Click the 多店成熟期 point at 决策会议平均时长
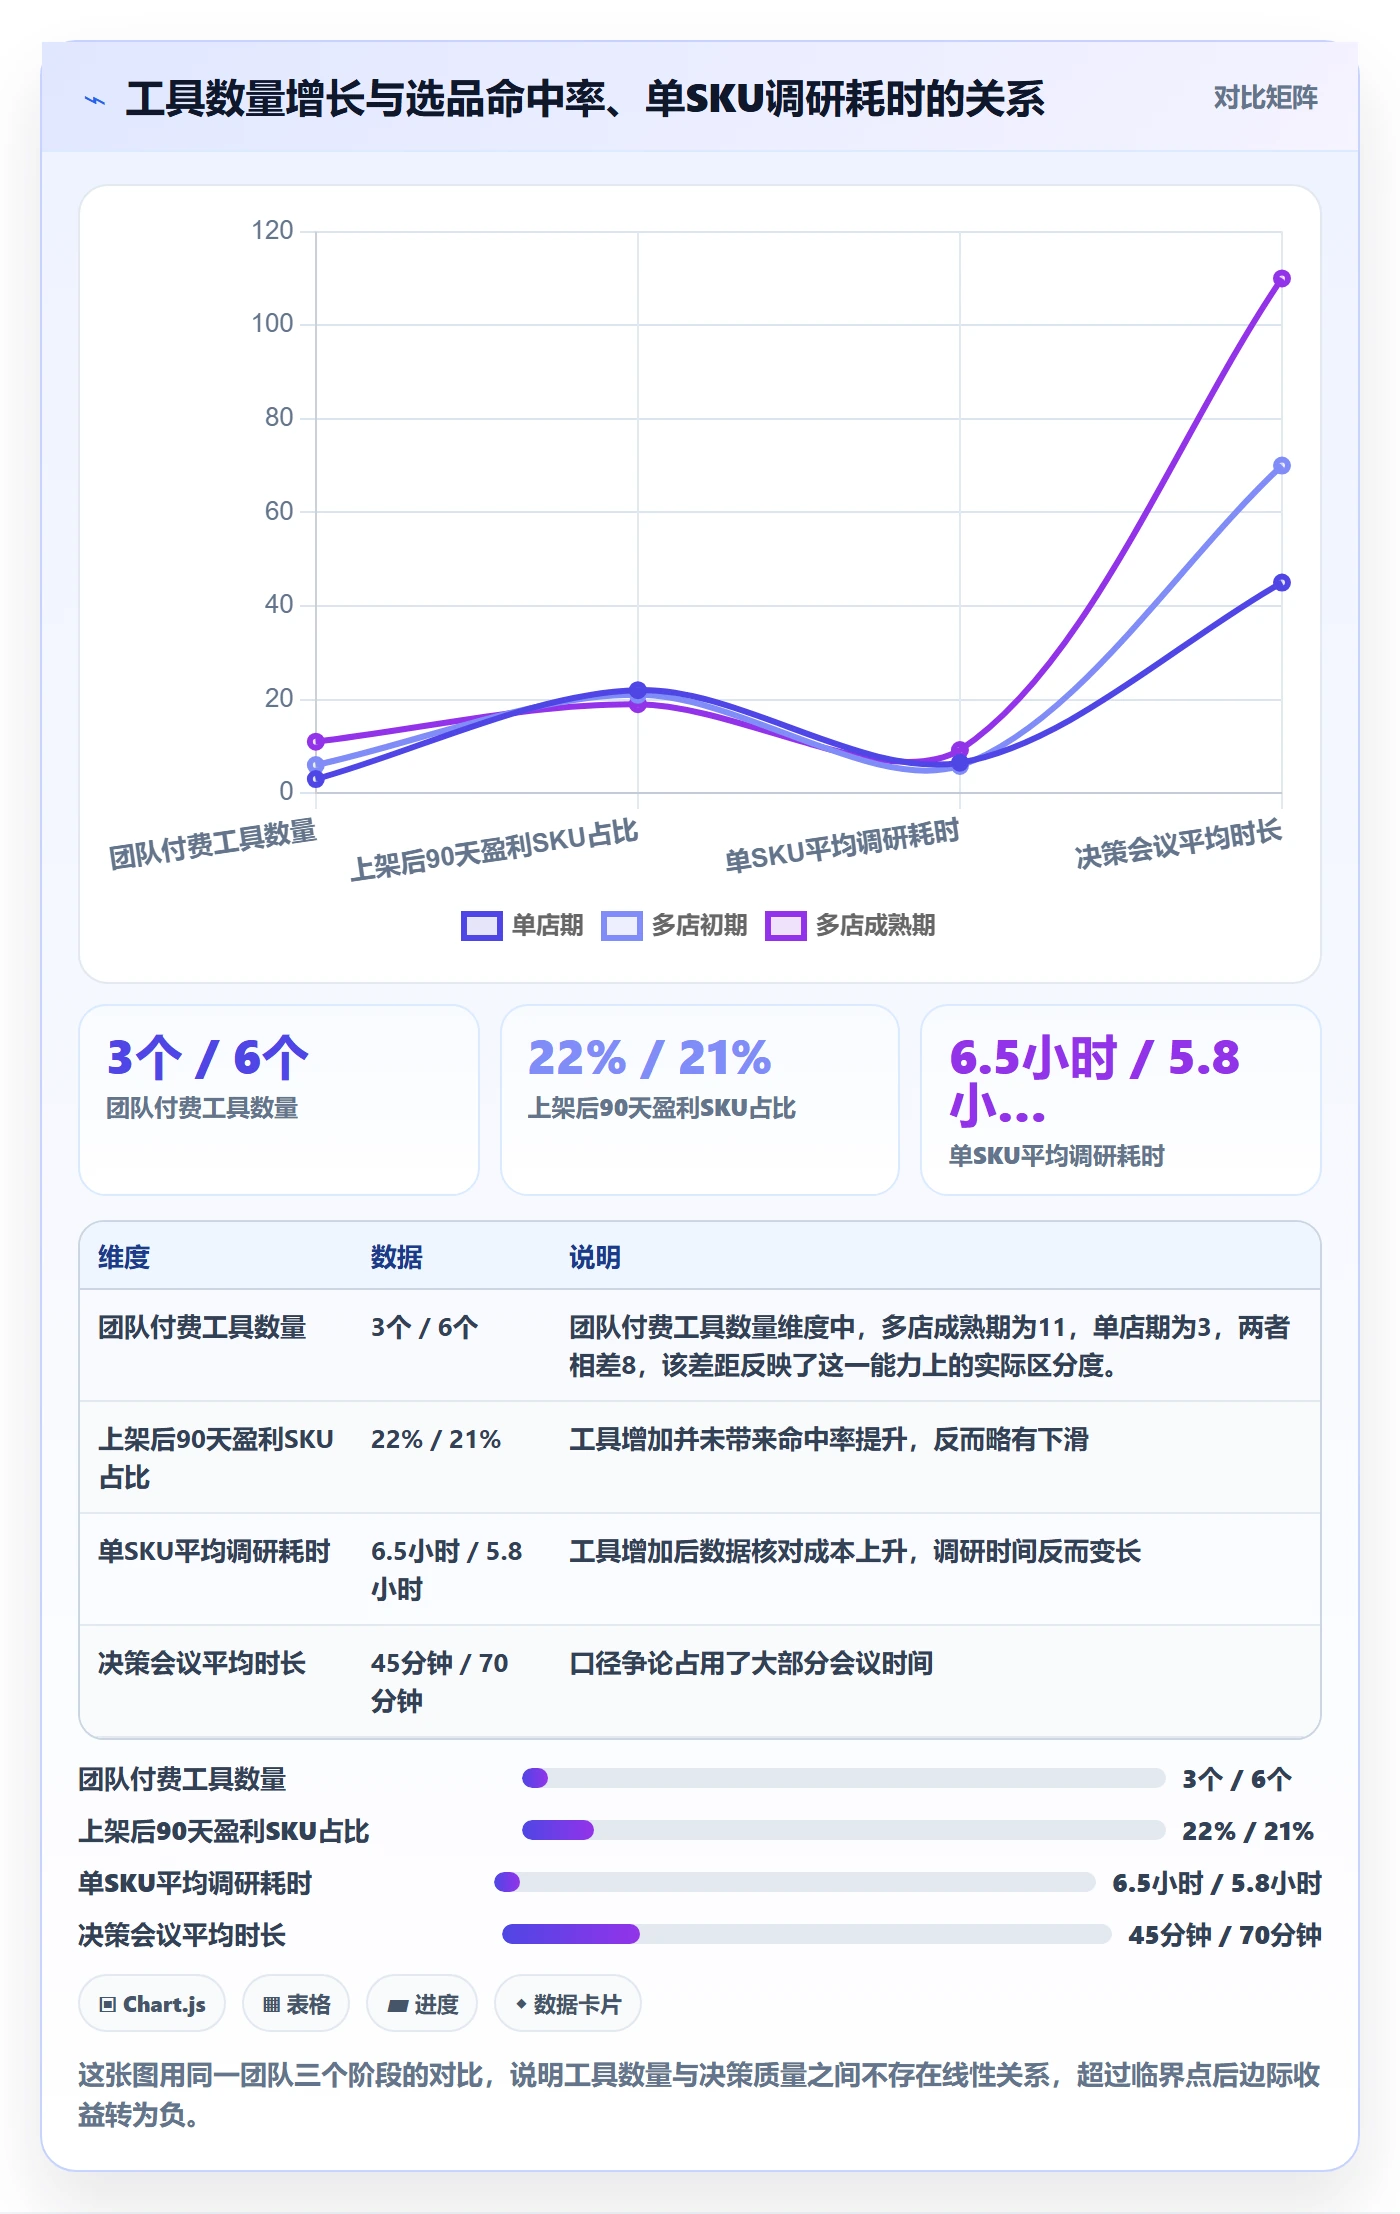 click(x=1282, y=279)
